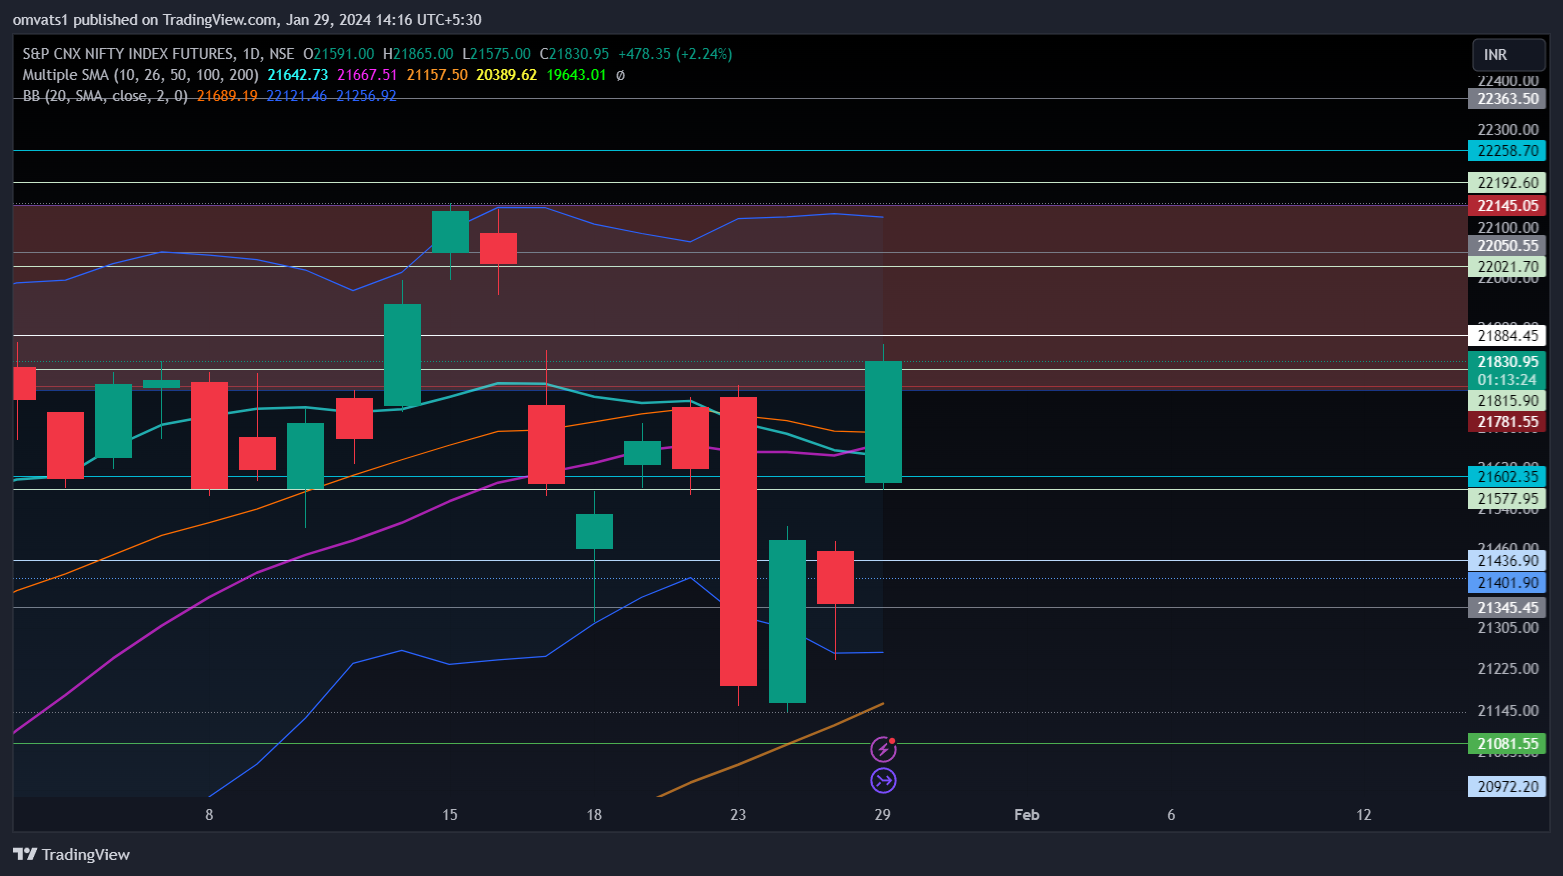
Task: Click the change value +478.35 (+2.24%)
Action: [675, 54]
